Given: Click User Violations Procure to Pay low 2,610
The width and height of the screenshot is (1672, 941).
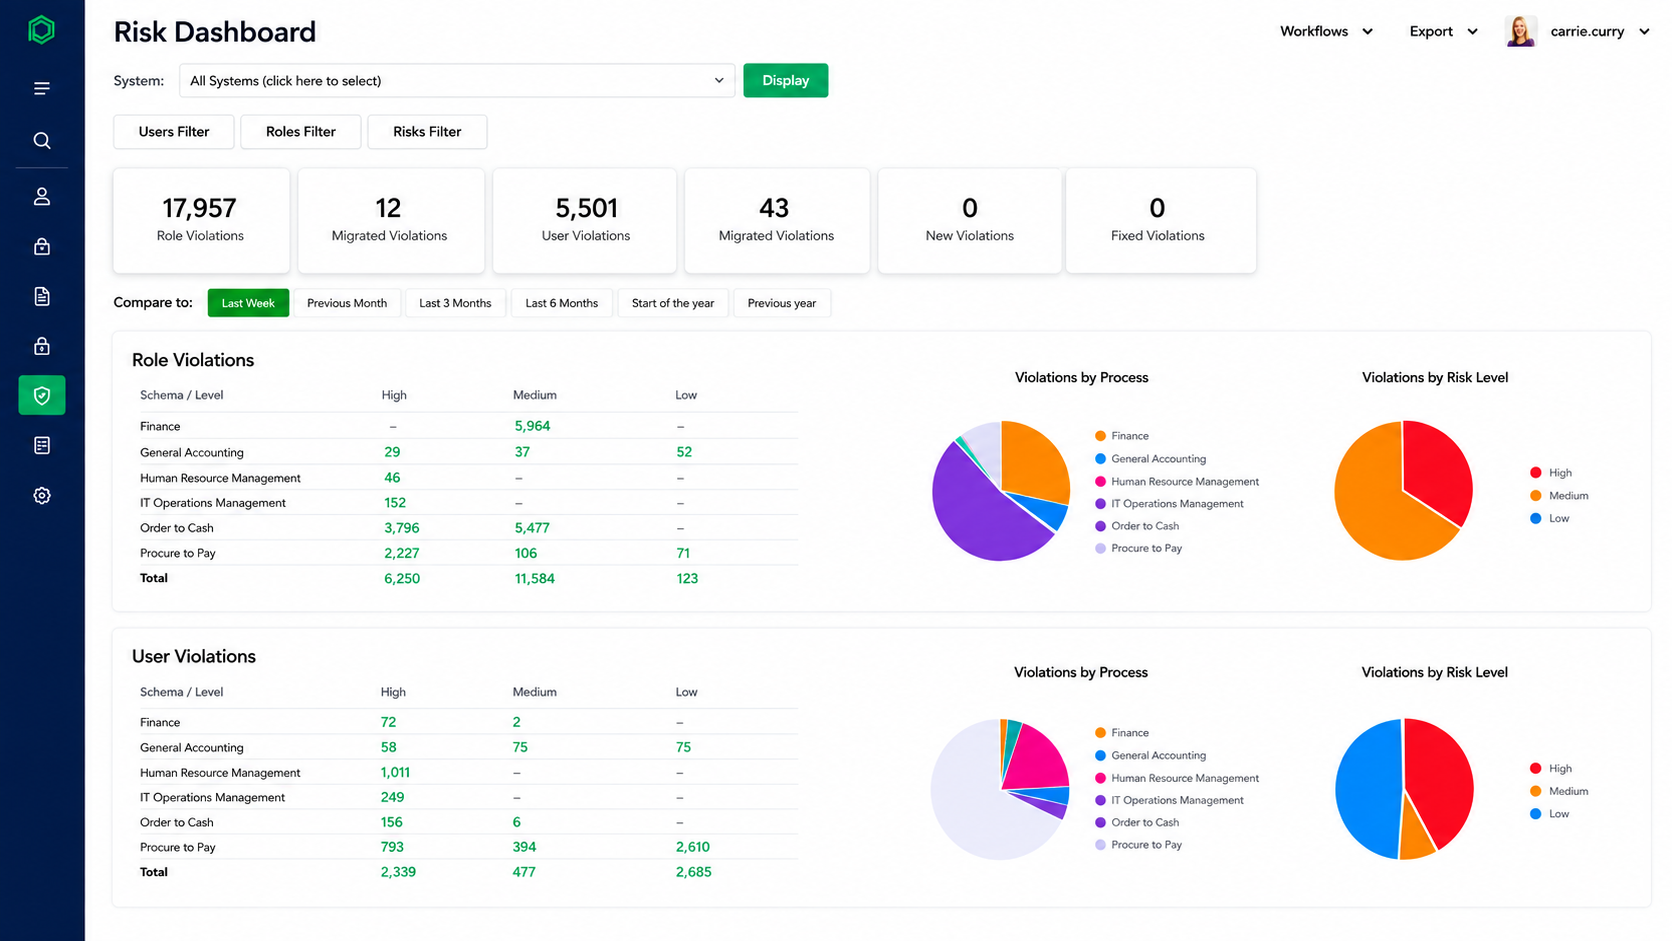Looking at the screenshot, I should (693, 847).
